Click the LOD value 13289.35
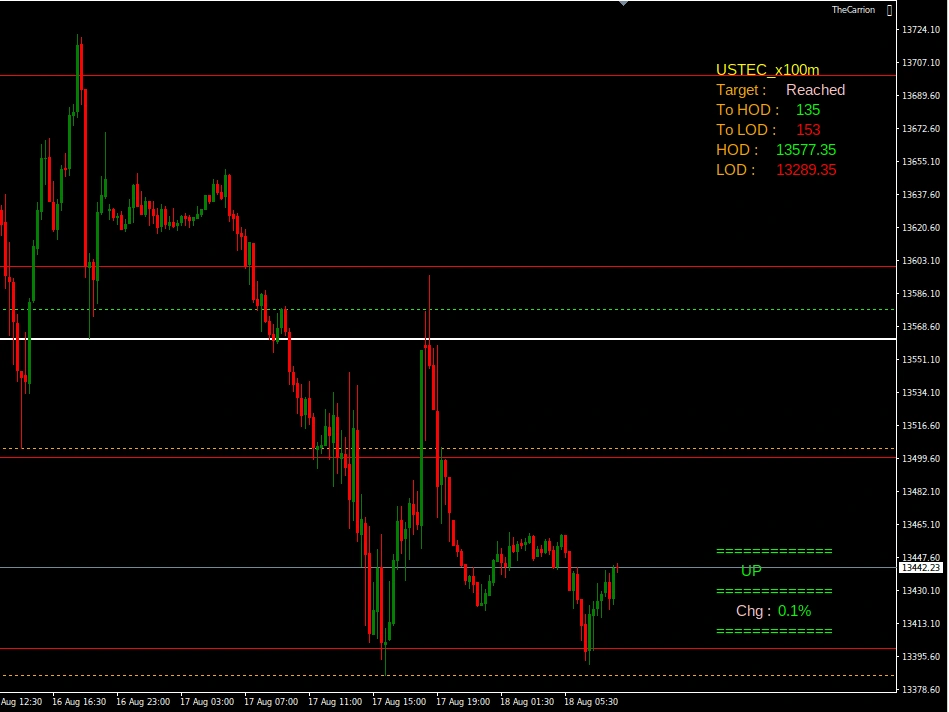The height and width of the screenshot is (712, 949). point(806,170)
